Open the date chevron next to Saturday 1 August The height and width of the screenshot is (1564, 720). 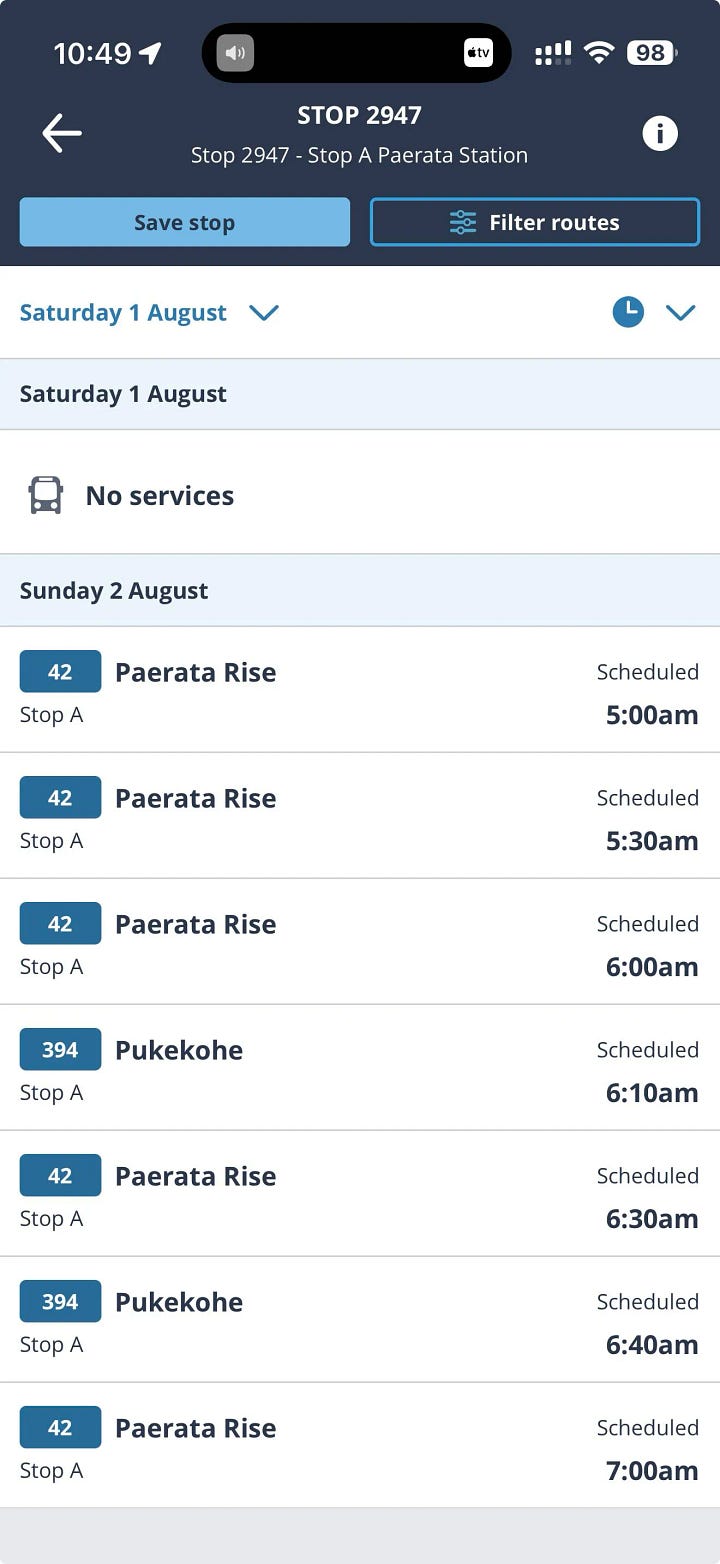coord(263,313)
